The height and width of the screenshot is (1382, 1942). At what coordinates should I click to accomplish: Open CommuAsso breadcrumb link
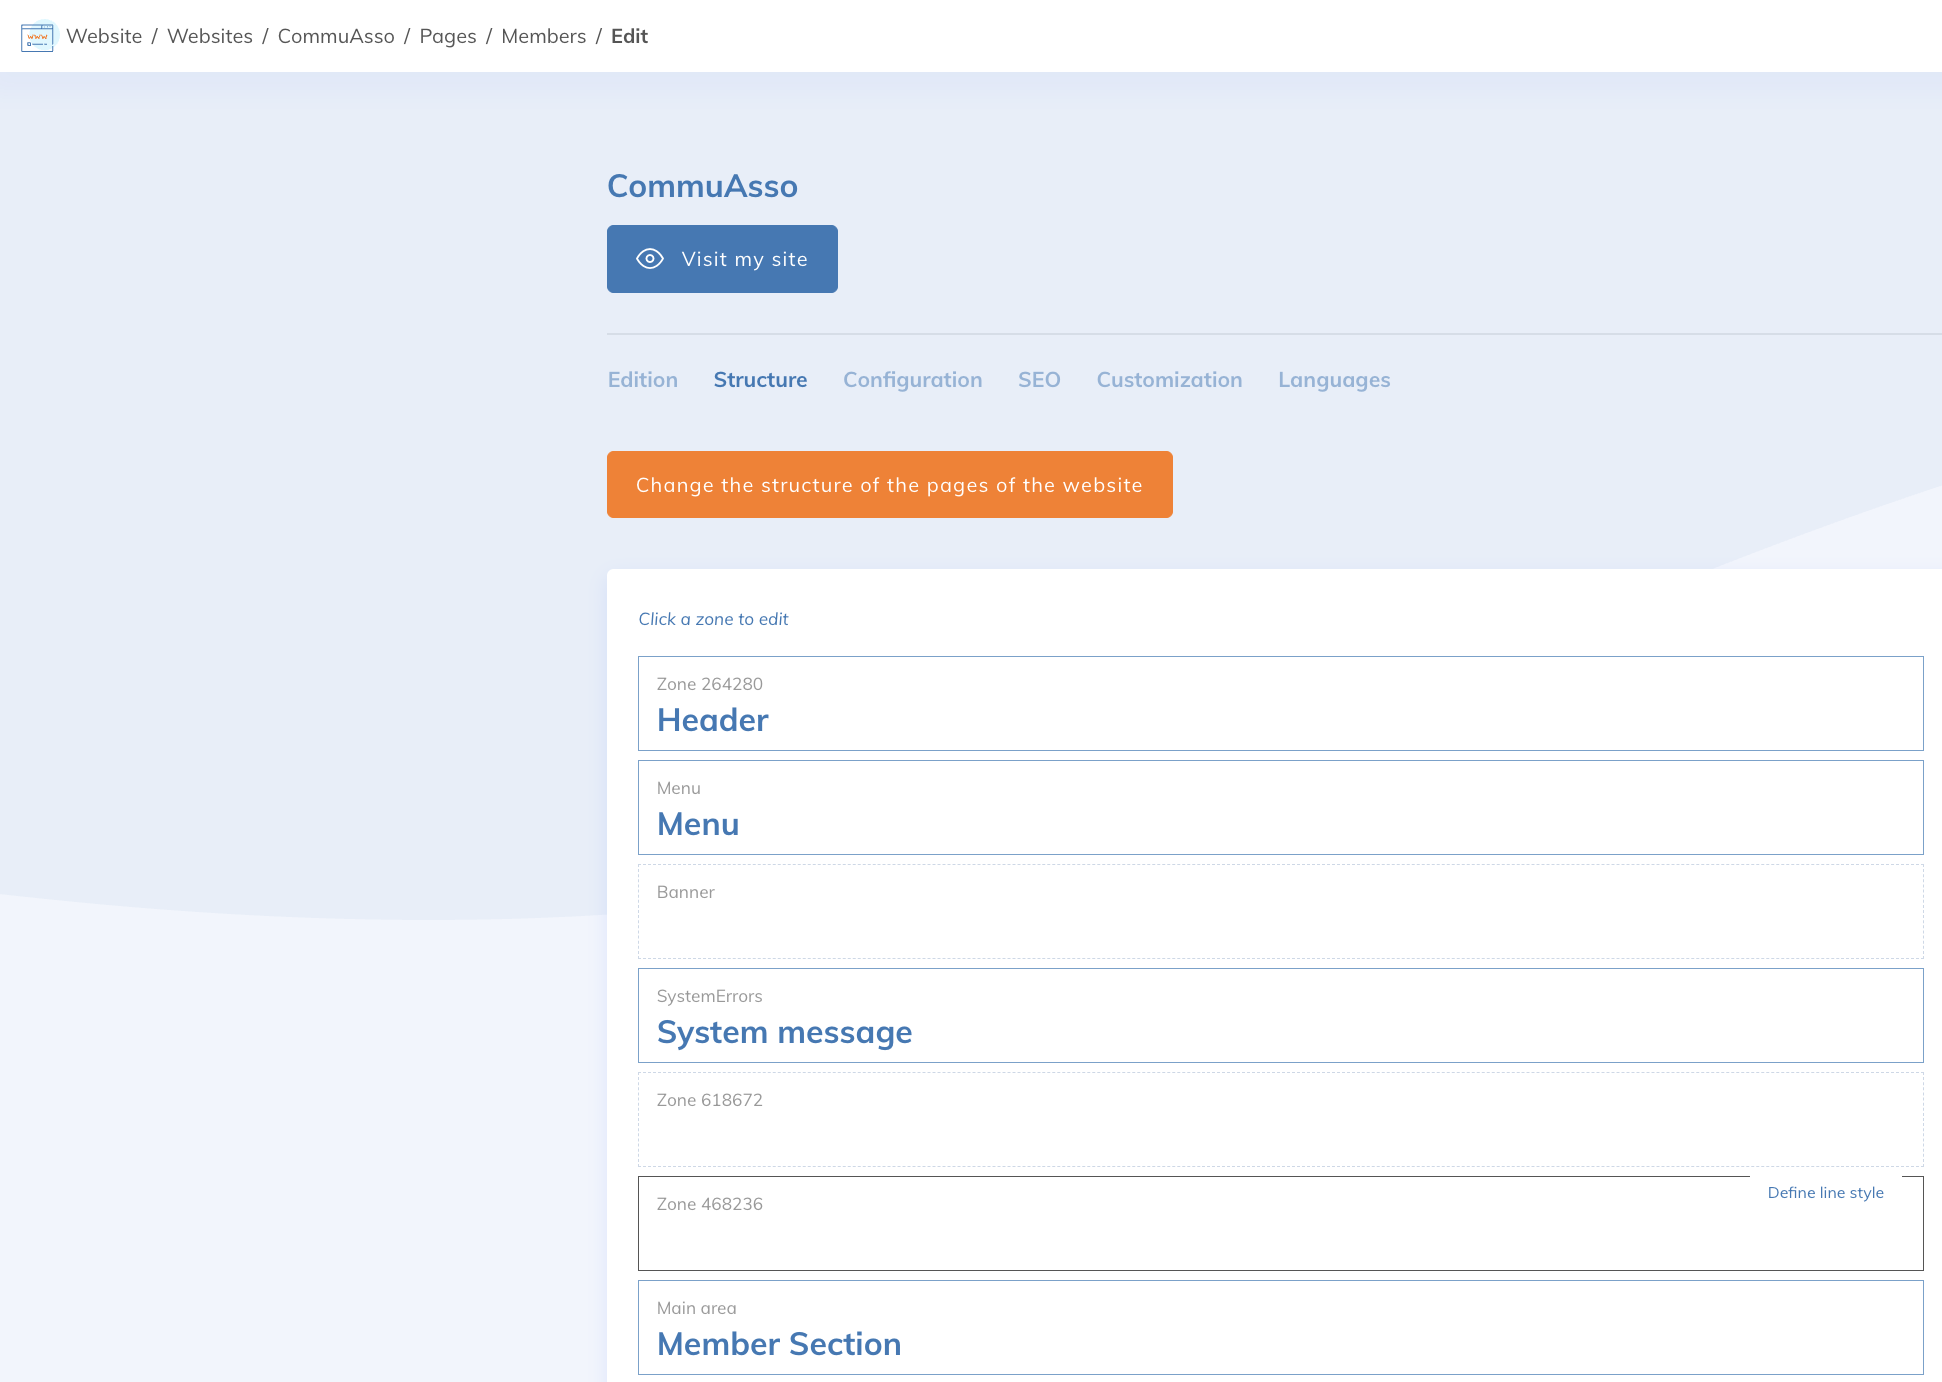coord(336,36)
